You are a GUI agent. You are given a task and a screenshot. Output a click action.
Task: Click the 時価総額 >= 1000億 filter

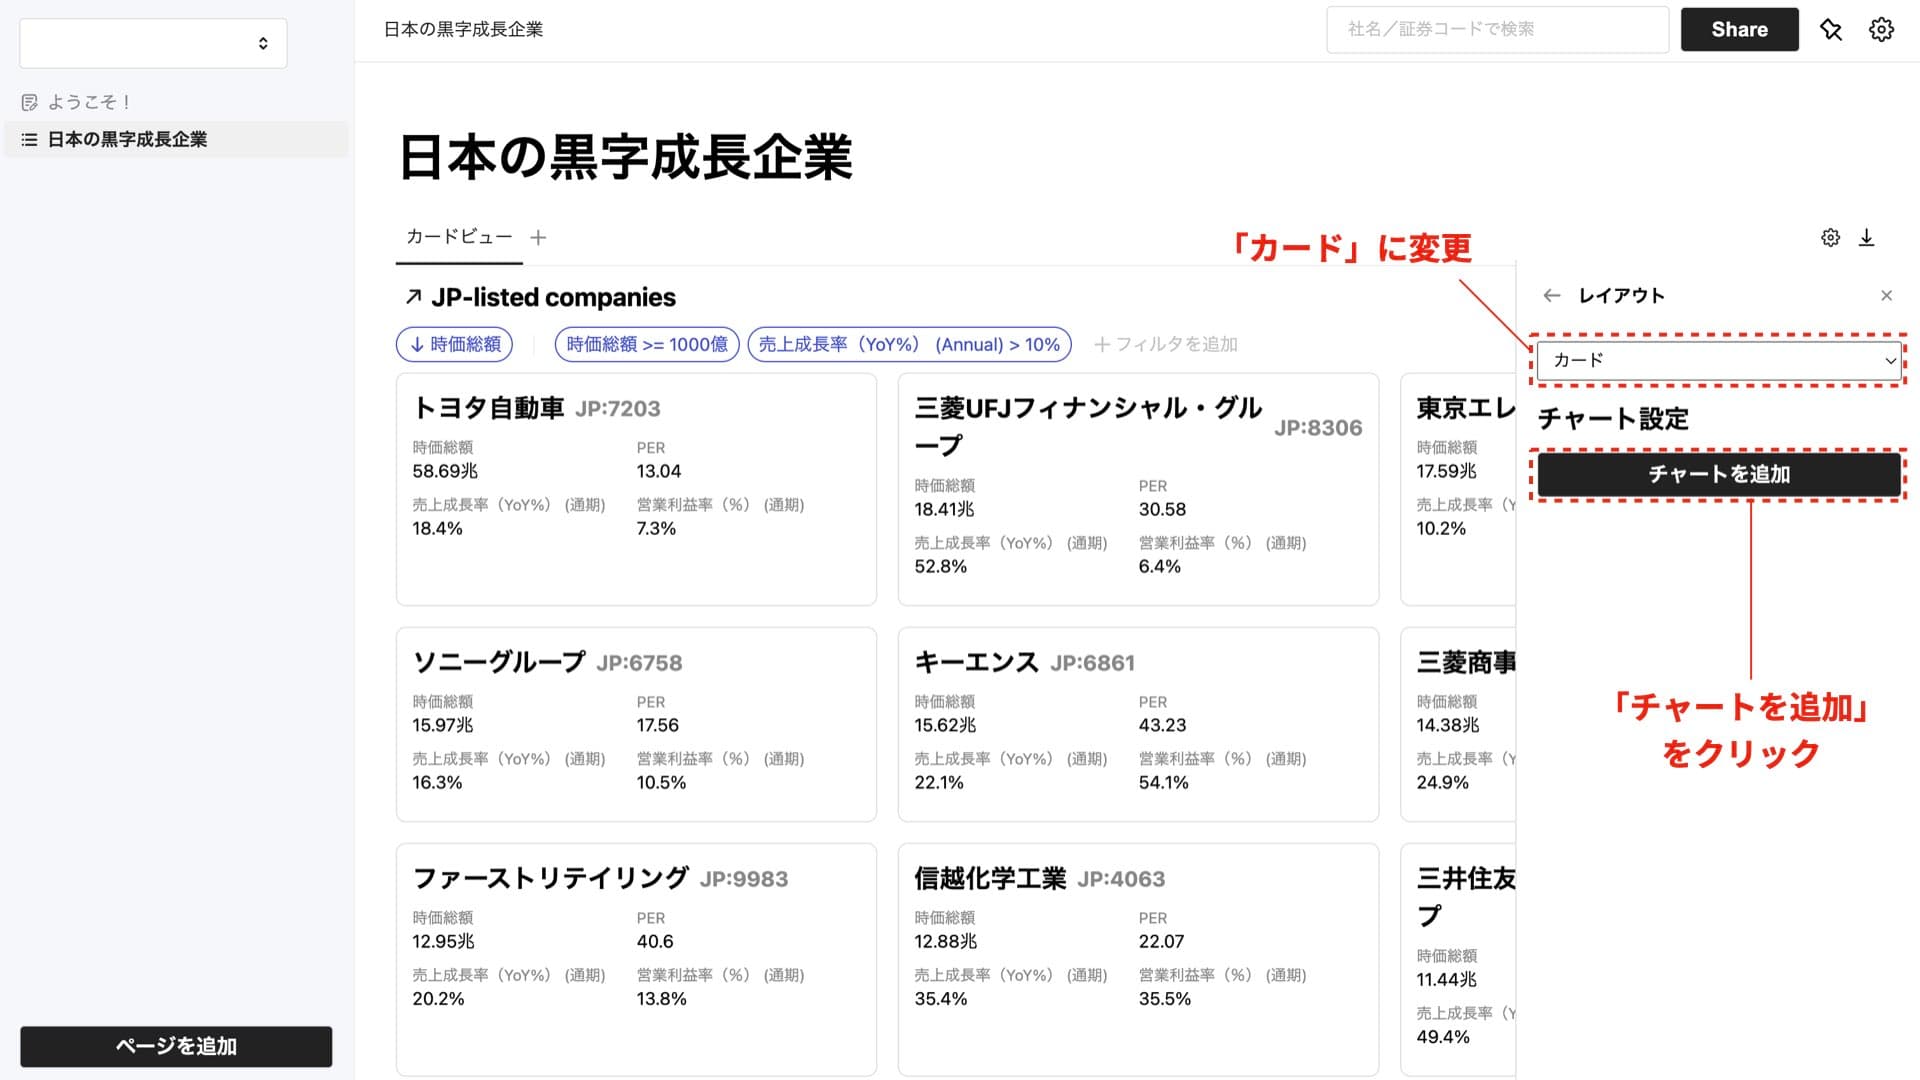coord(647,344)
